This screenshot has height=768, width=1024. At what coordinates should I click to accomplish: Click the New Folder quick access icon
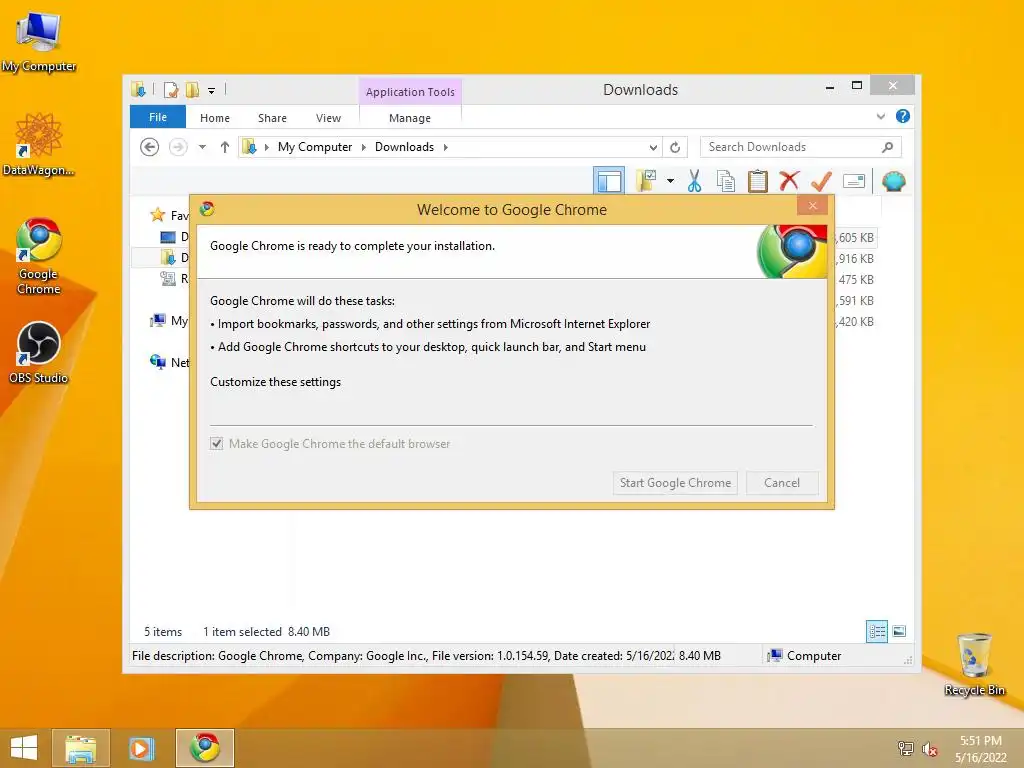pos(192,90)
